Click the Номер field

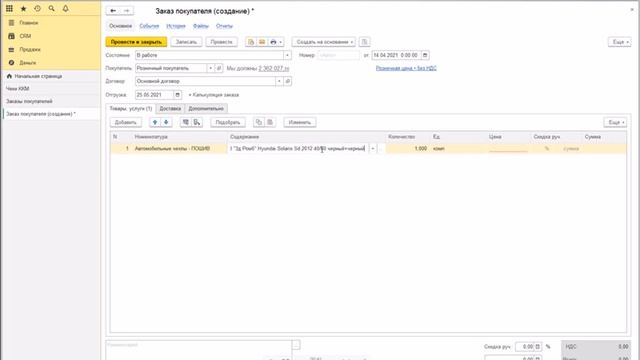tap(338, 55)
